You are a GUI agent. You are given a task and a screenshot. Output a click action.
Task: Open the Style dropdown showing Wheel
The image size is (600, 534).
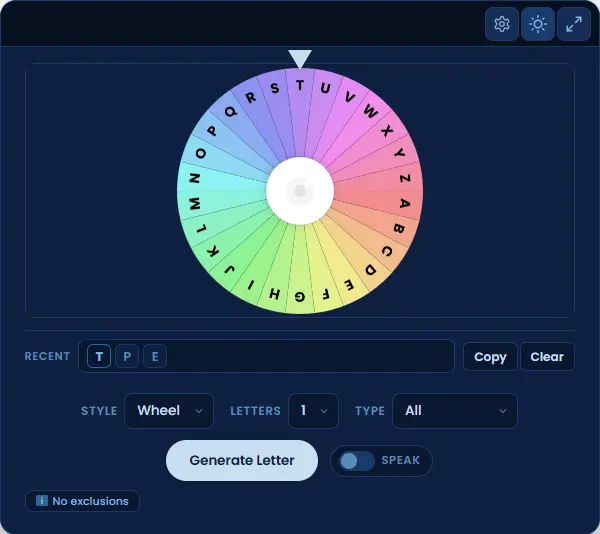(169, 411)
